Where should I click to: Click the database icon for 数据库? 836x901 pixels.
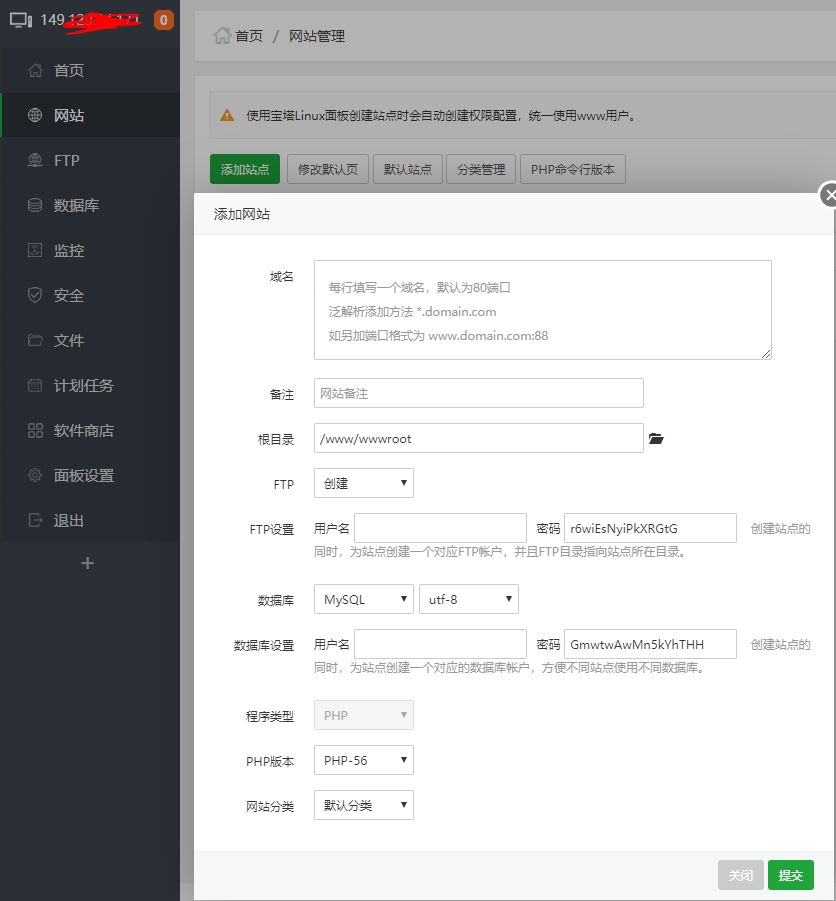pyautogui.click(x=35, y=205)
